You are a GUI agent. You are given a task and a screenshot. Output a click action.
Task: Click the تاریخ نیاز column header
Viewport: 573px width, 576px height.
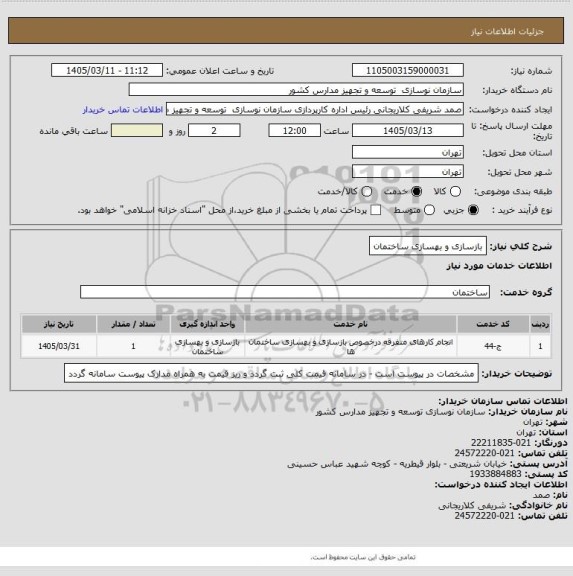click(59, 324)
